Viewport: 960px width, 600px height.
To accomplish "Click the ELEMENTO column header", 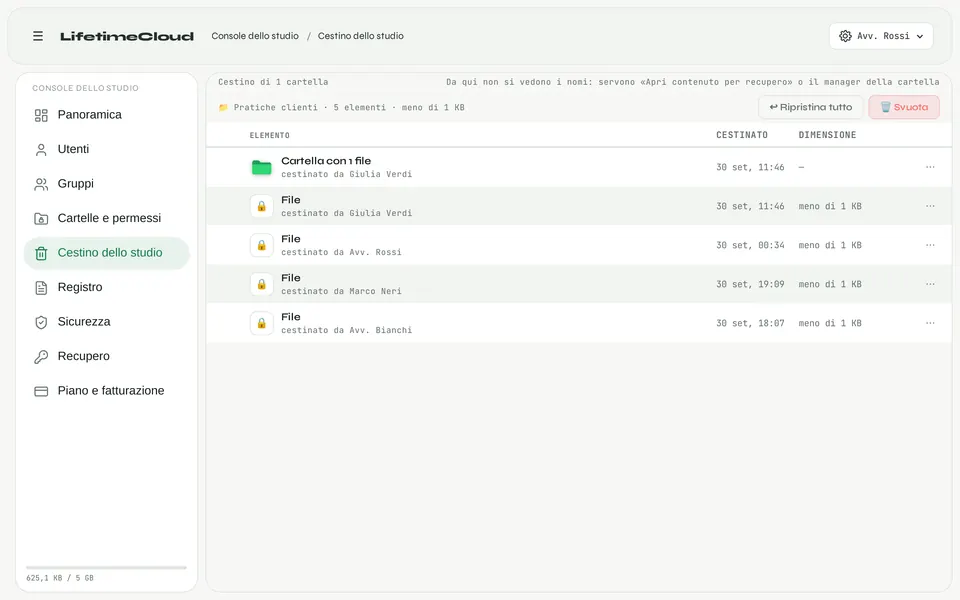I will point(269,135).
